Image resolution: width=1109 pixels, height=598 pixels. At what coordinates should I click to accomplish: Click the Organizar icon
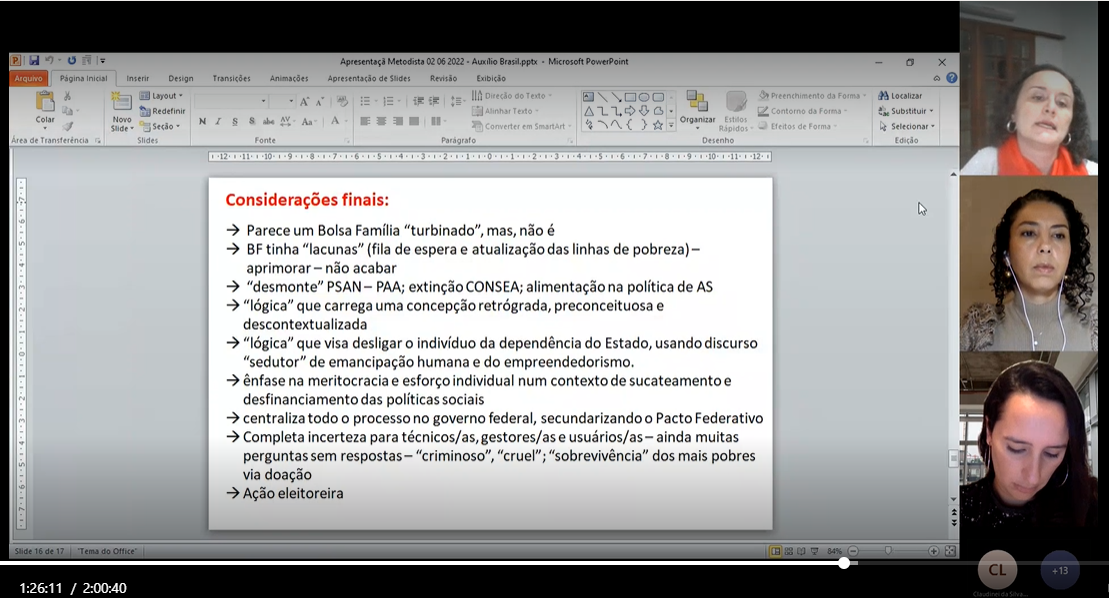[x=697, y=102]
